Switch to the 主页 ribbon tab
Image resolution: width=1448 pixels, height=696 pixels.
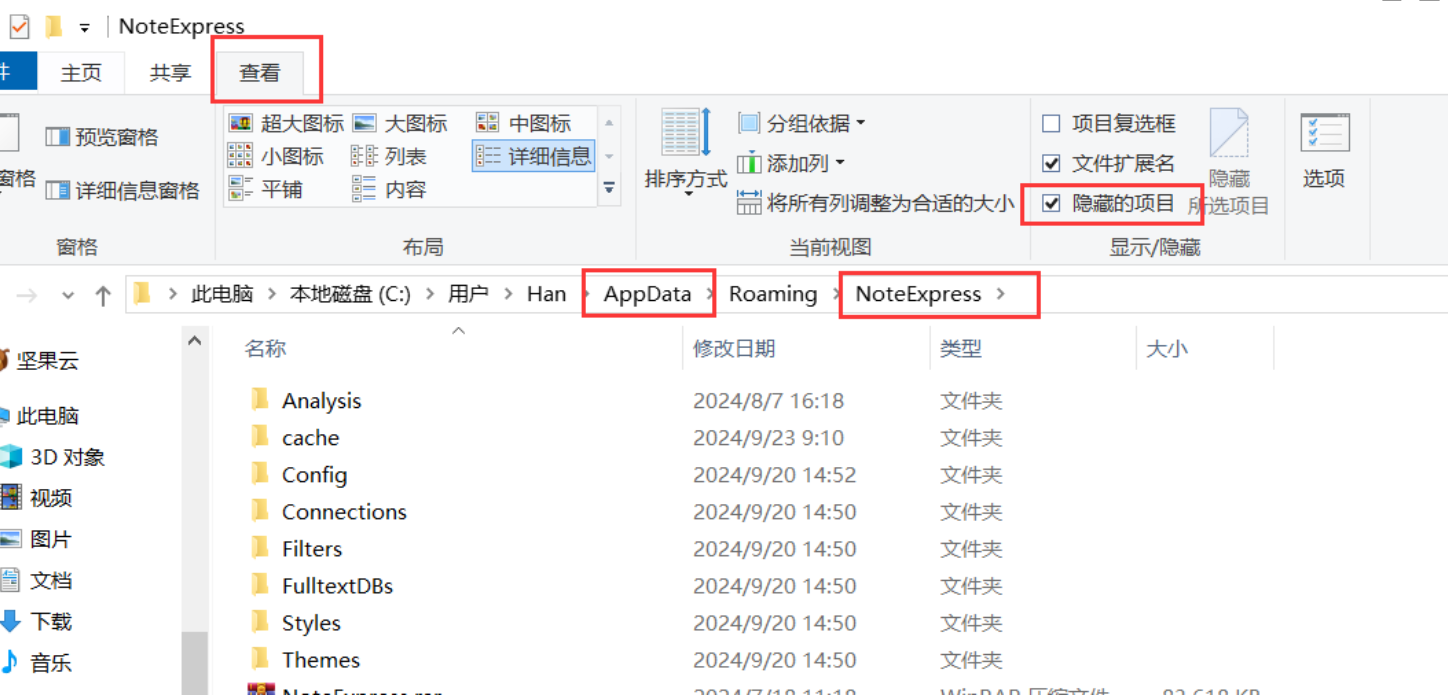(x=81, y=73)
